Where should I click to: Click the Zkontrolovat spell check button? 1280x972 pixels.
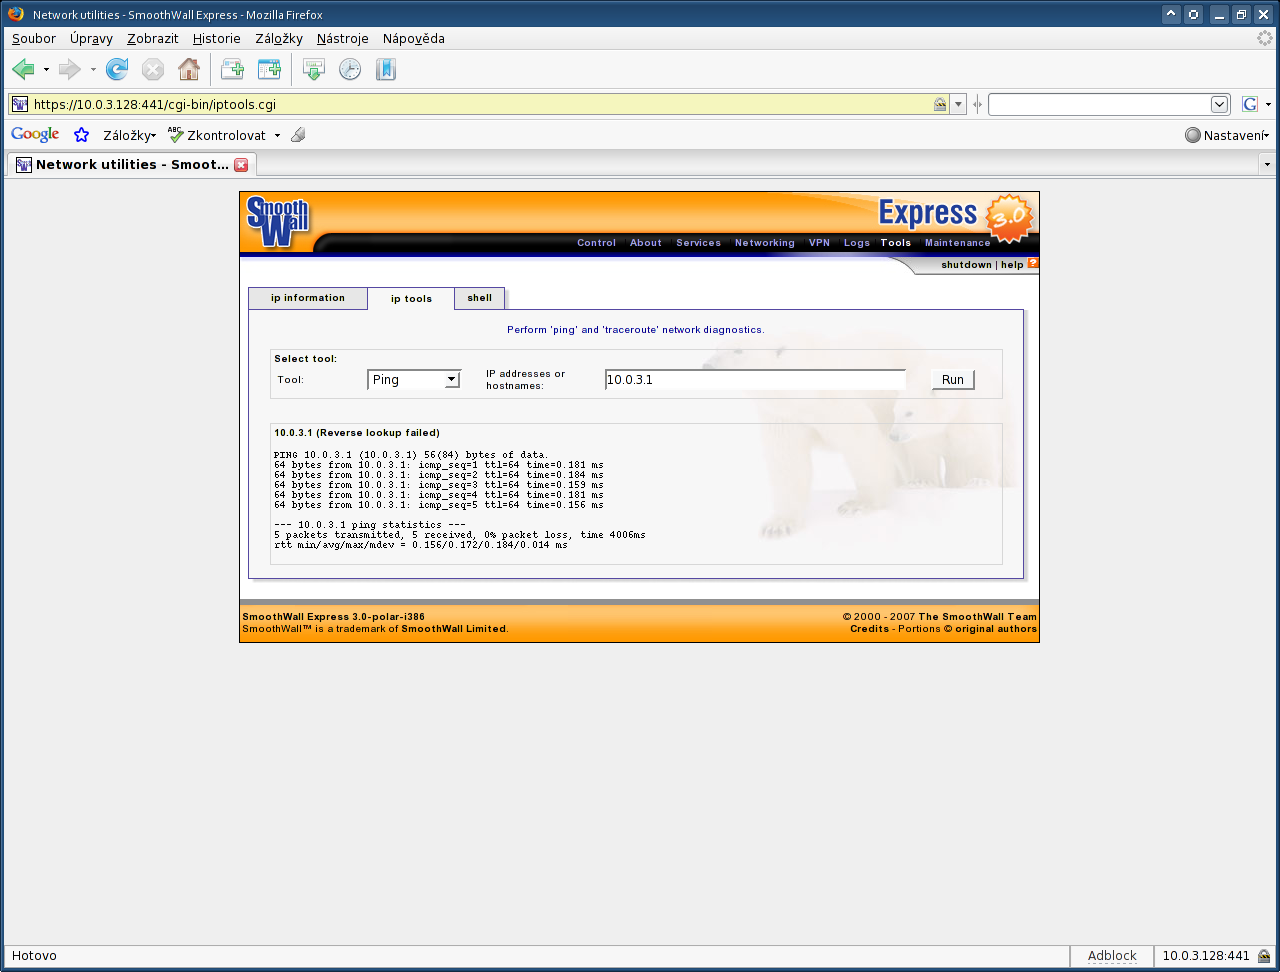(x=217, y=135)
